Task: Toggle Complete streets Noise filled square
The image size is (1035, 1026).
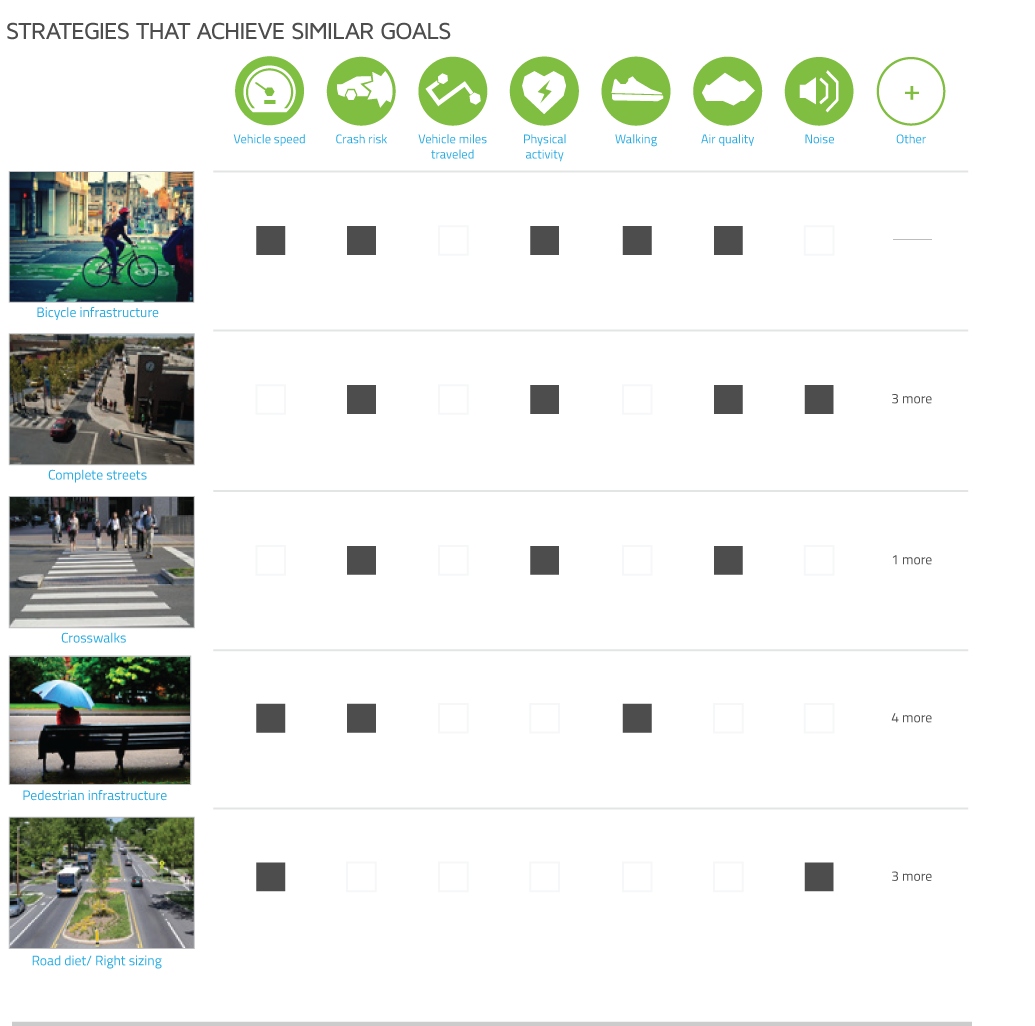Action: click(819, 399)
